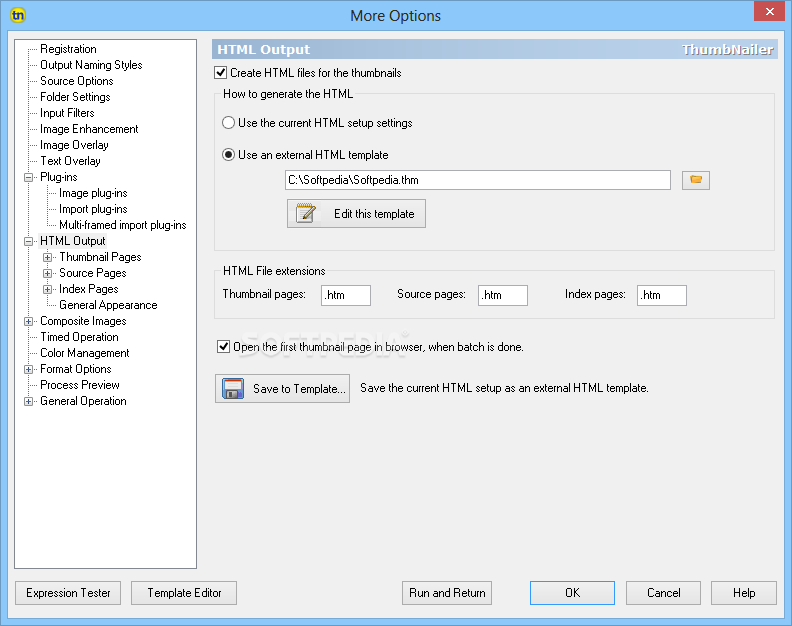Click the Edit this template button
This screenshot has width=792, height=626.
pyautogui.click(x=356, y=214)
